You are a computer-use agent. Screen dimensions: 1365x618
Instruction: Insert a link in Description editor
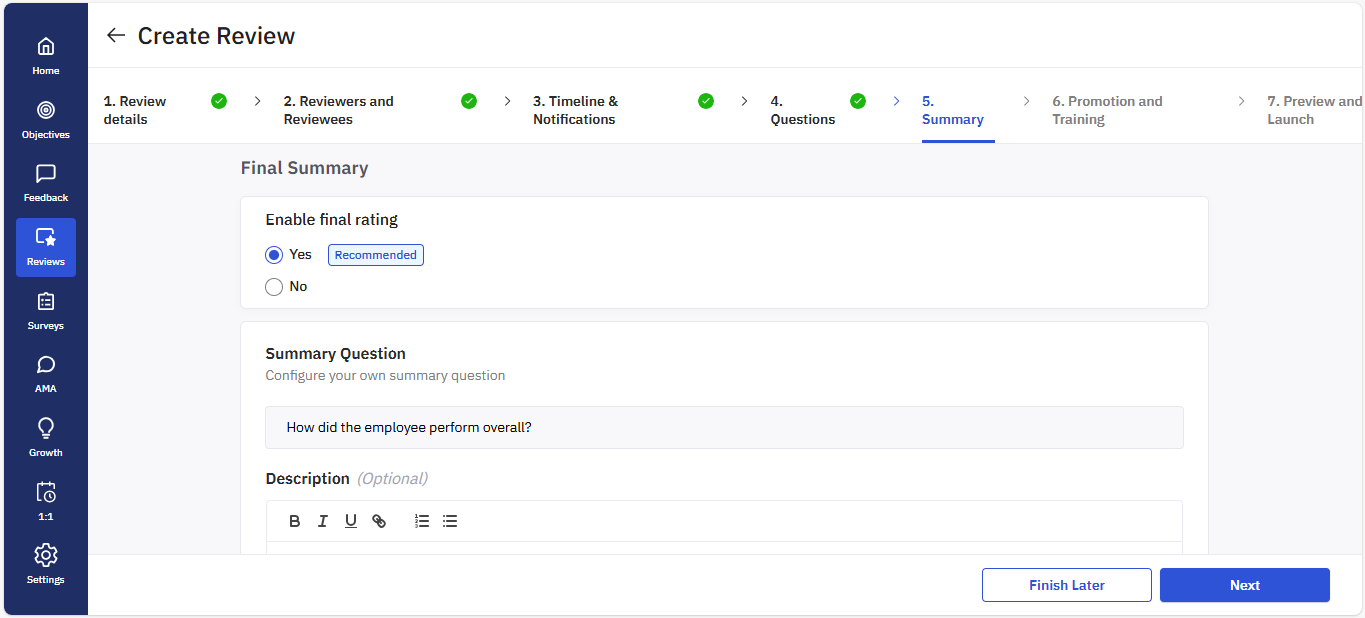[x=379, y=521]
